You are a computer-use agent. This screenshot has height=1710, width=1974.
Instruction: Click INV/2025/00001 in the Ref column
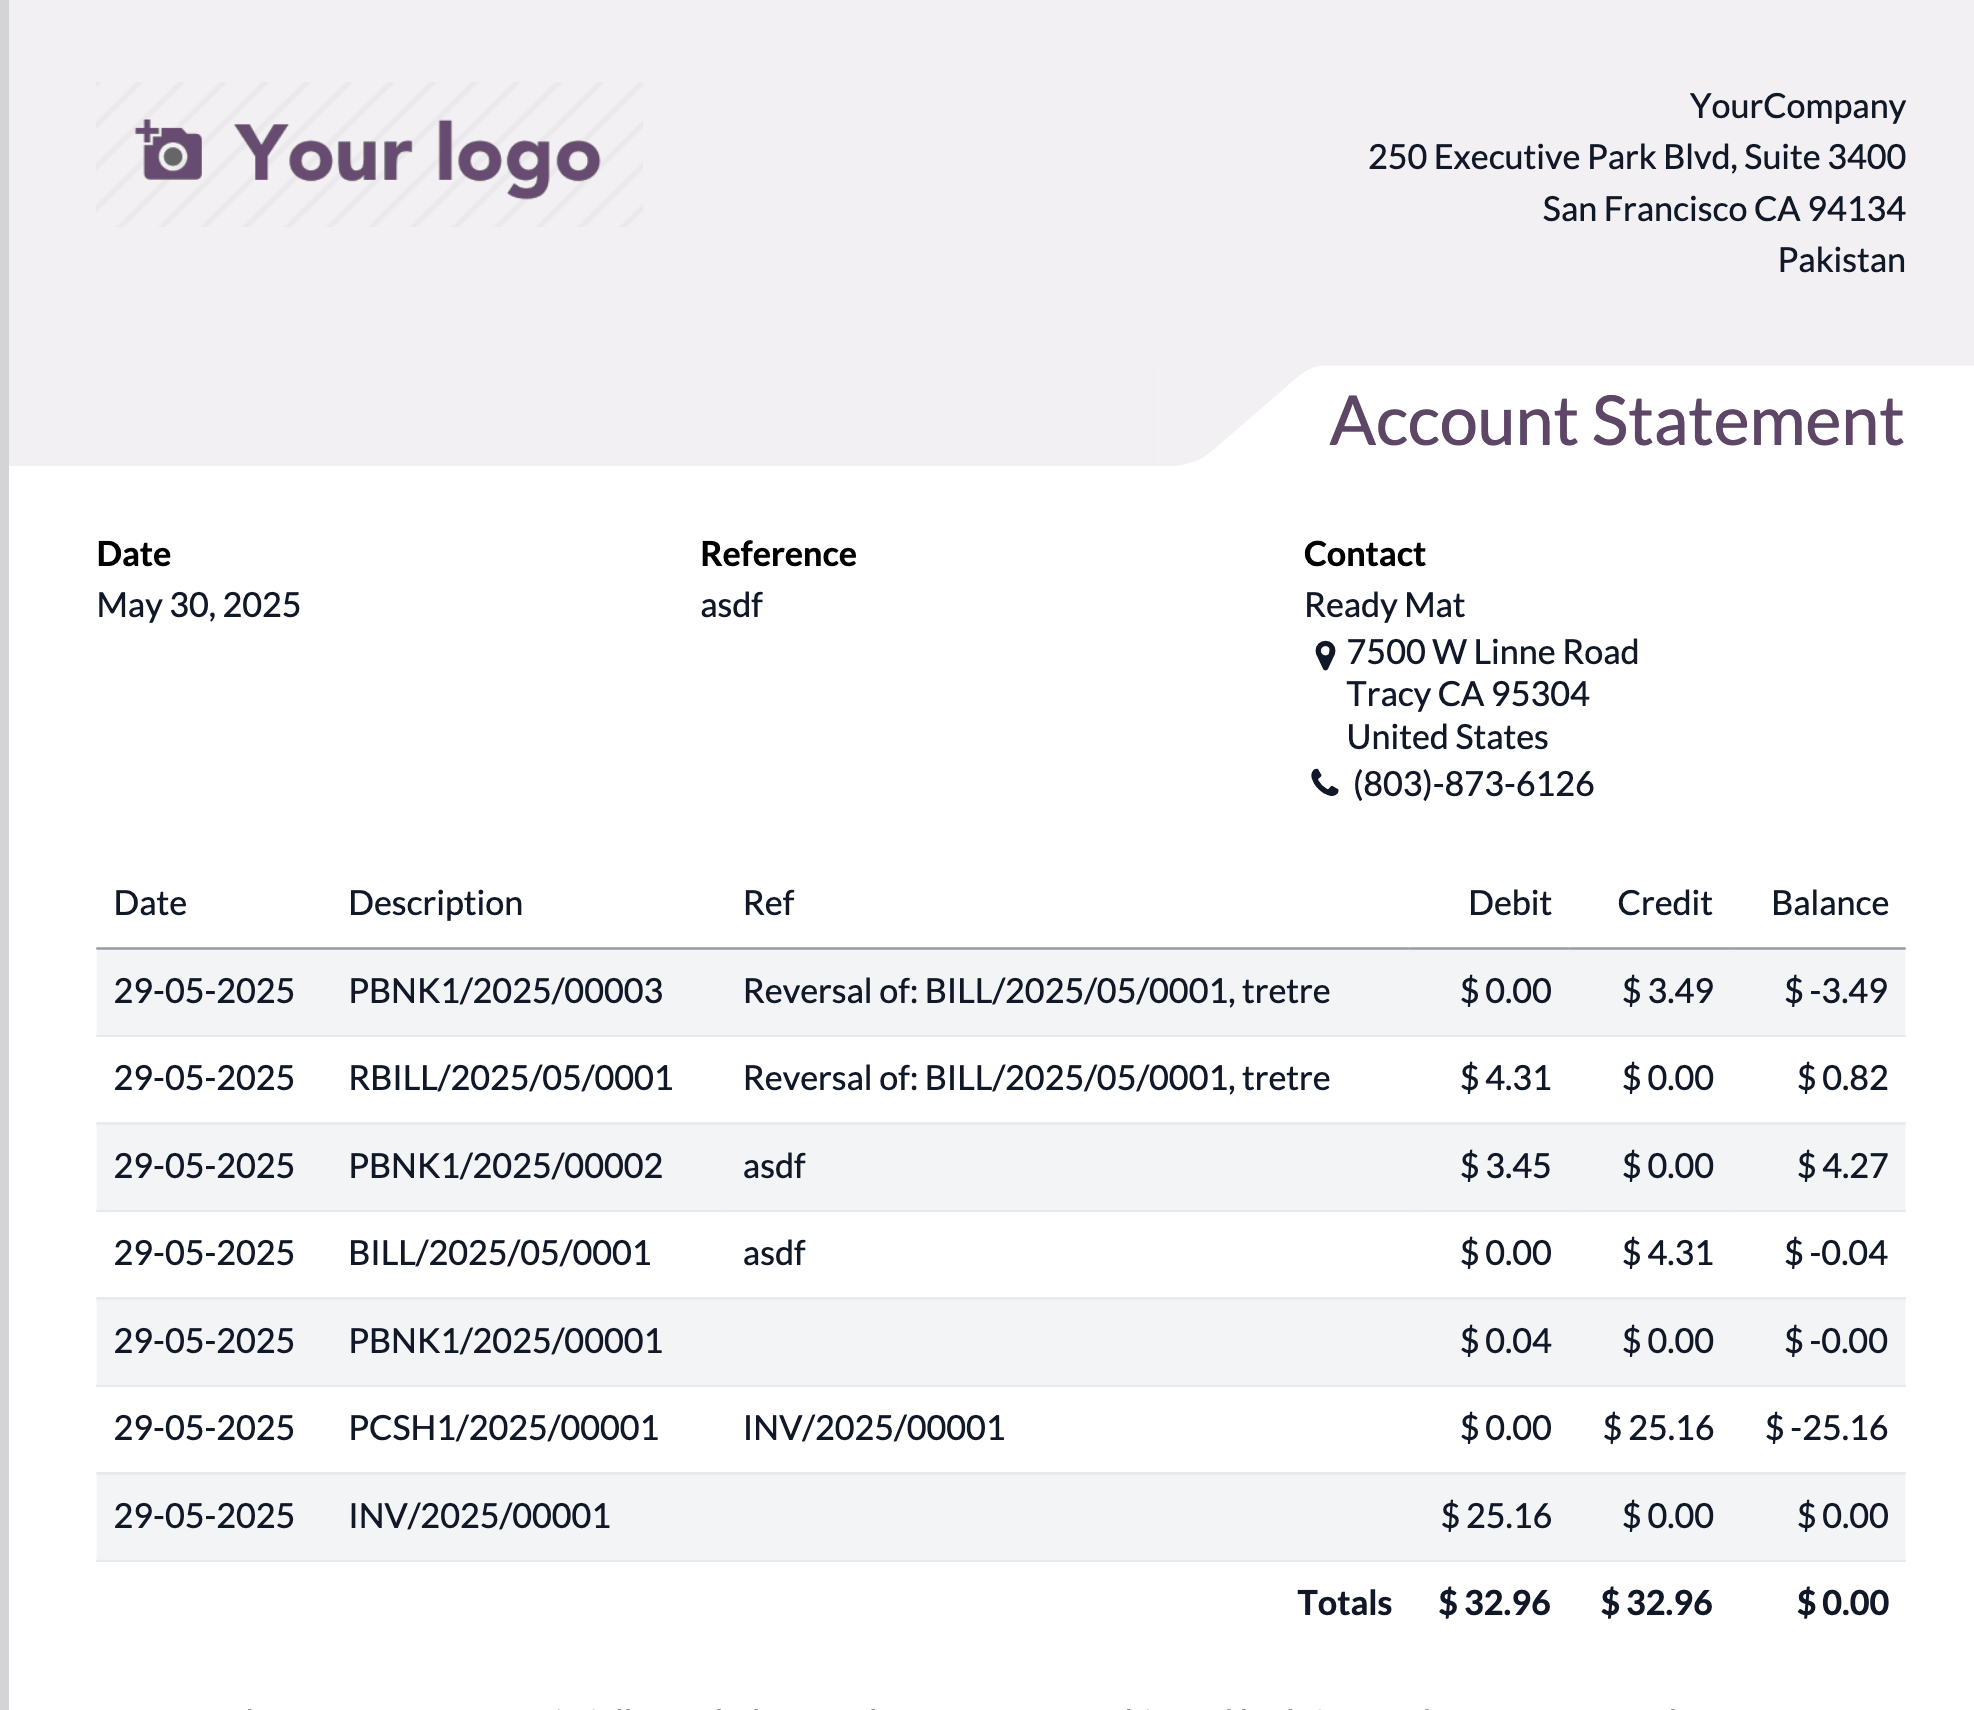(874, 1428)
